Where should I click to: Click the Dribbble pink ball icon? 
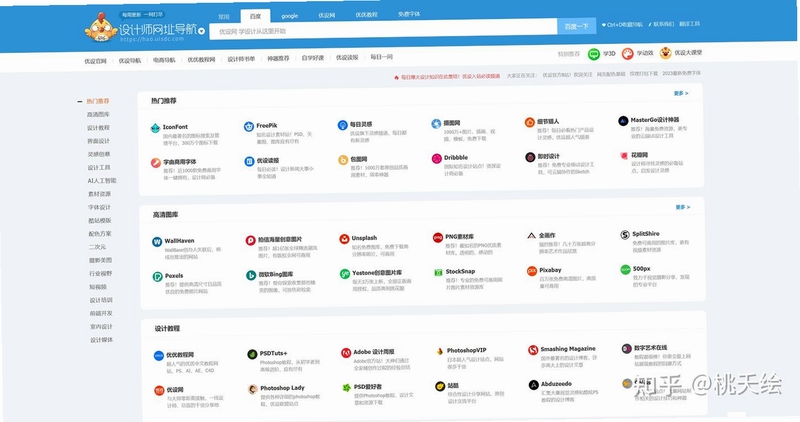point(437,159)
